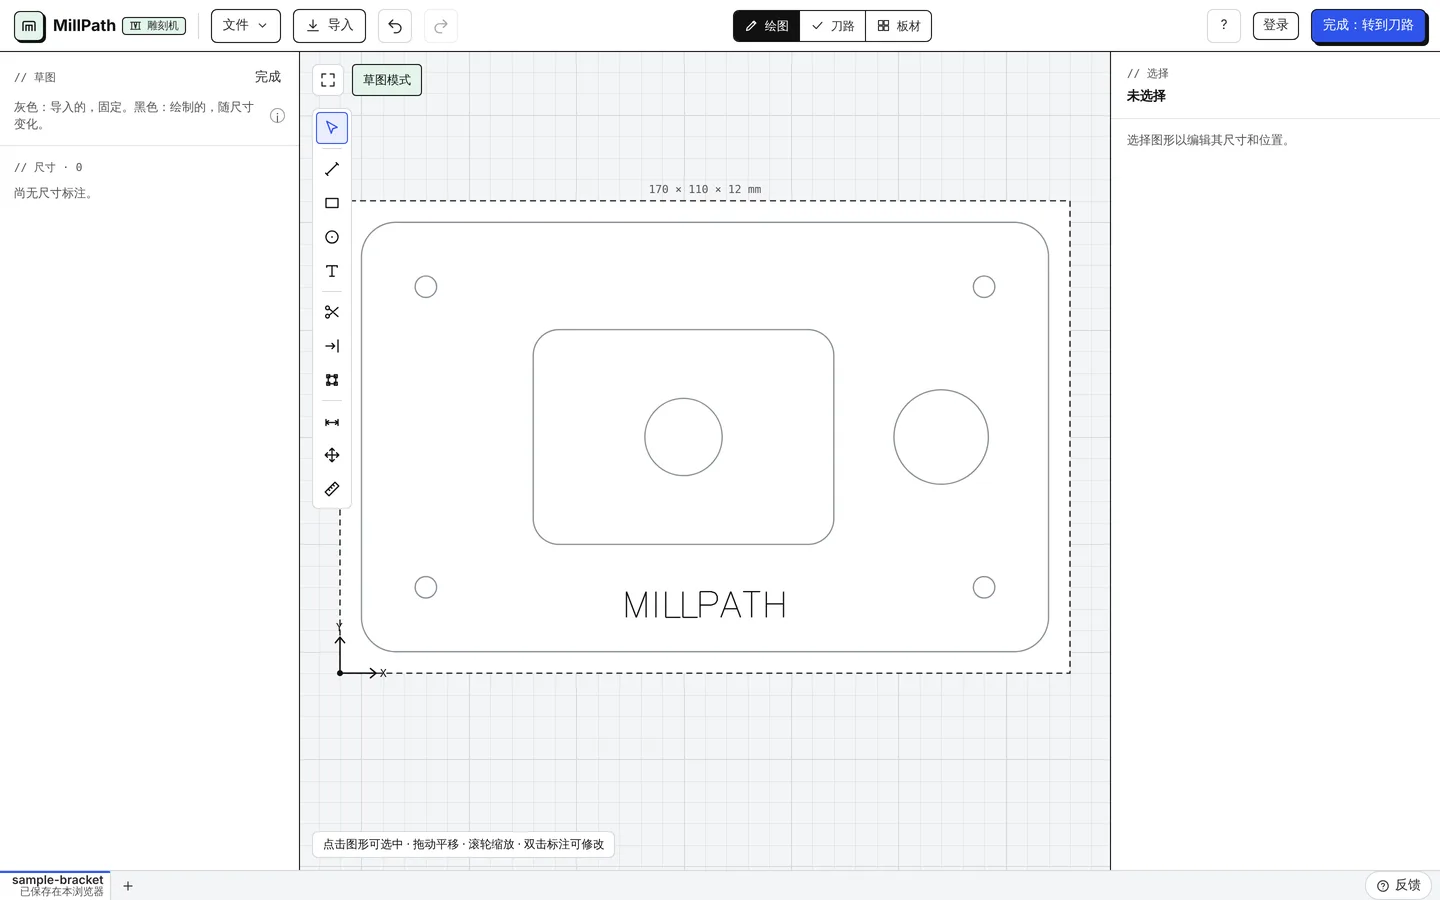Select the ruler measure tool
This screenshot has height=900, width=1440.
[332, 489]
